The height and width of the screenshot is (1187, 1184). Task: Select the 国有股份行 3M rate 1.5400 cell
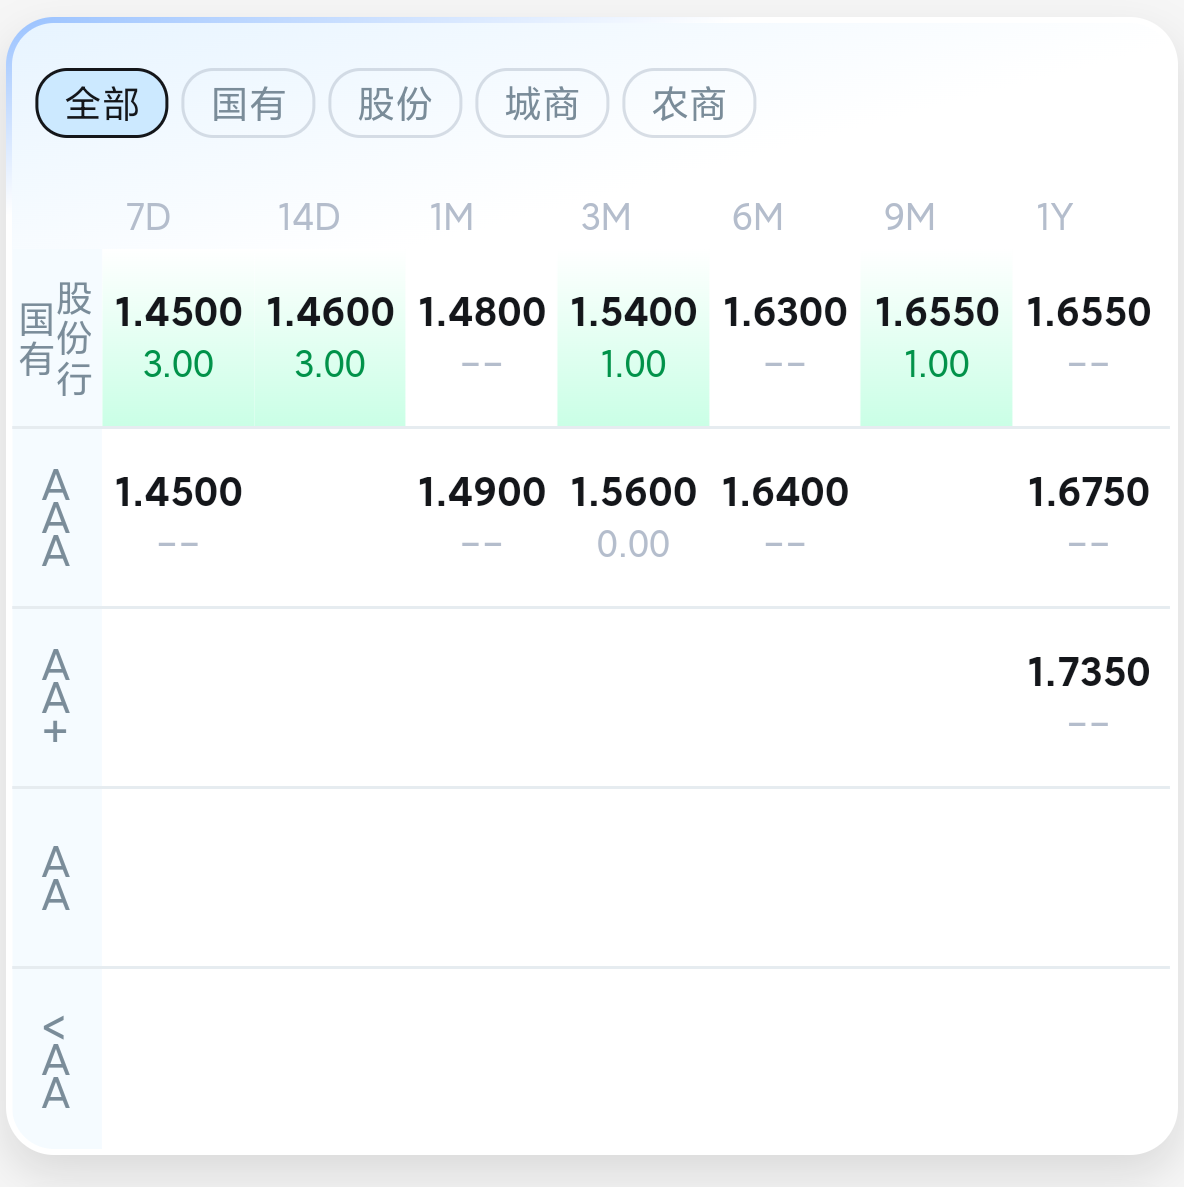tap(633, 338)
